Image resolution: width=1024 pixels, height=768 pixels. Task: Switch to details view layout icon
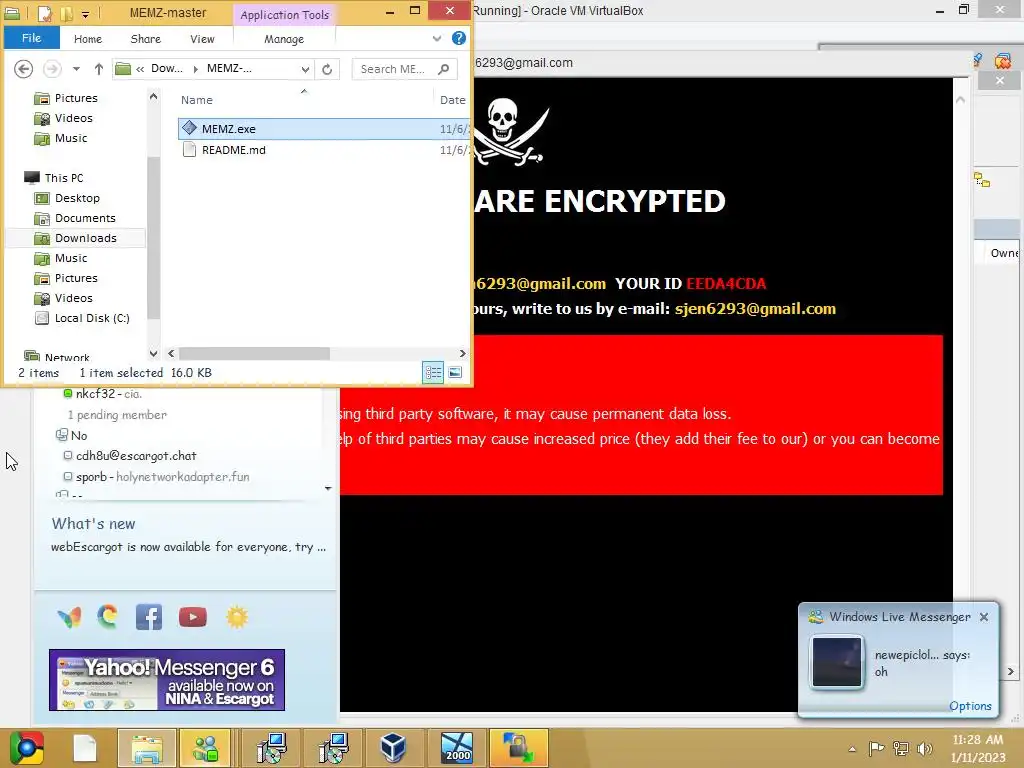coord(433,372)
